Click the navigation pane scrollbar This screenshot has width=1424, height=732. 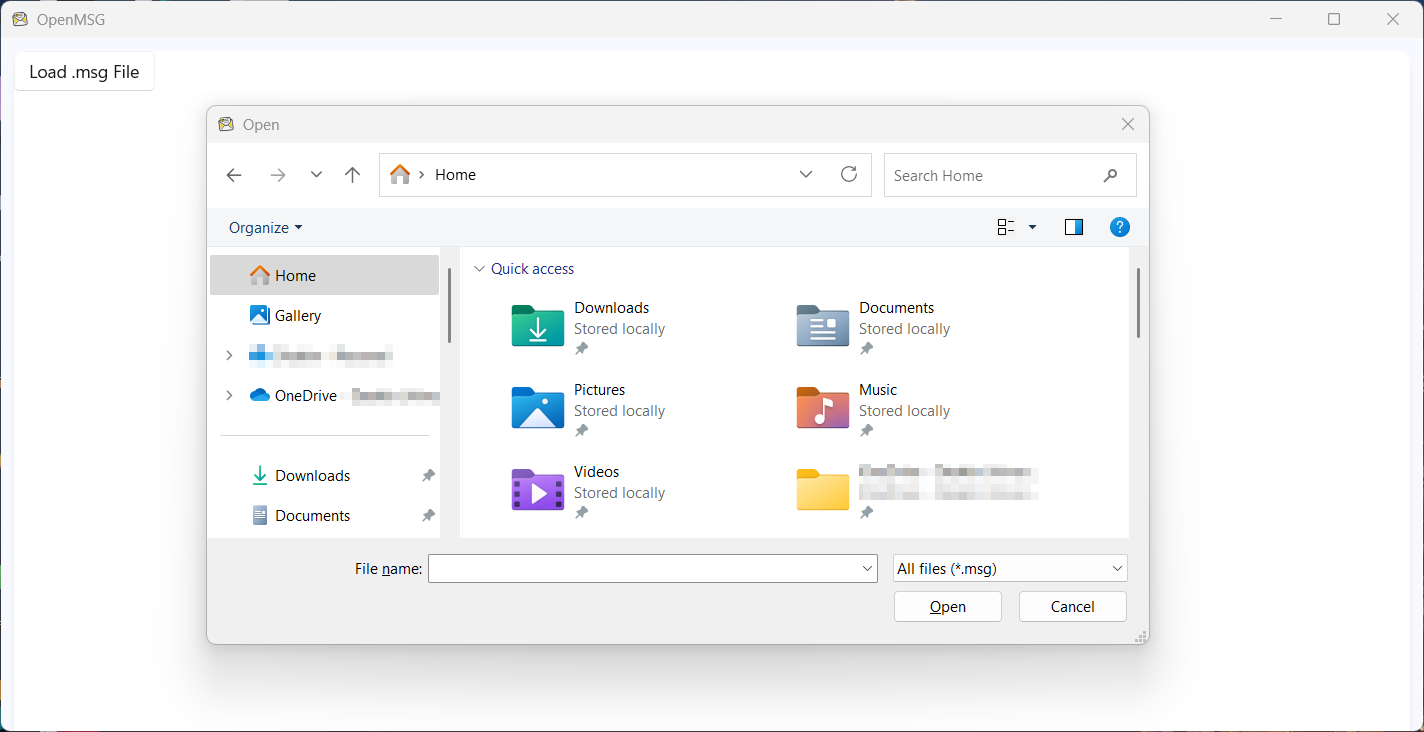449,305
